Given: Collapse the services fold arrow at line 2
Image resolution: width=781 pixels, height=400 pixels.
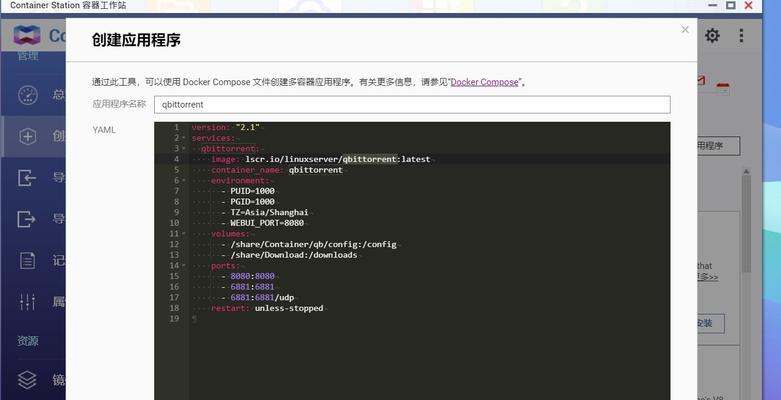Looking at the screenshot, I should (184, 138).
